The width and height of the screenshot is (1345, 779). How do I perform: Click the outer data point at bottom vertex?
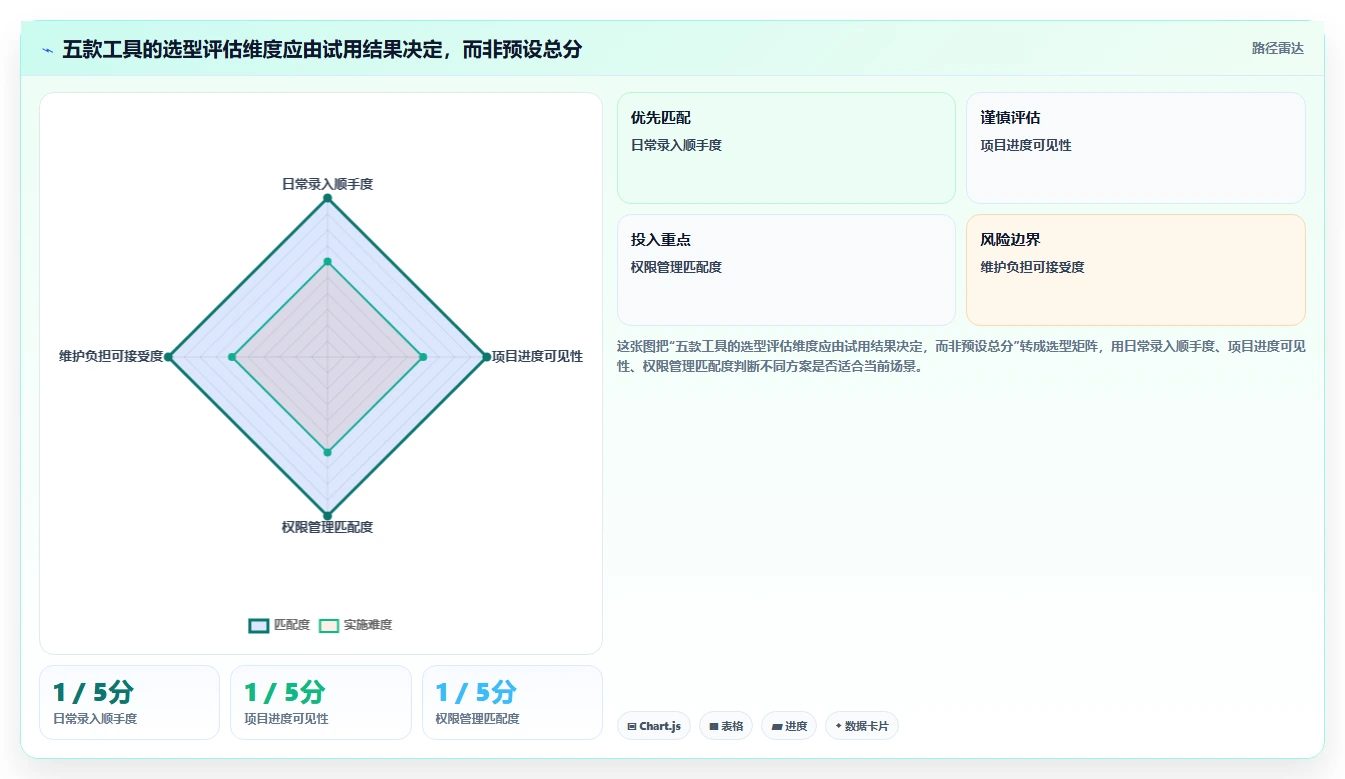pos(327,516)
